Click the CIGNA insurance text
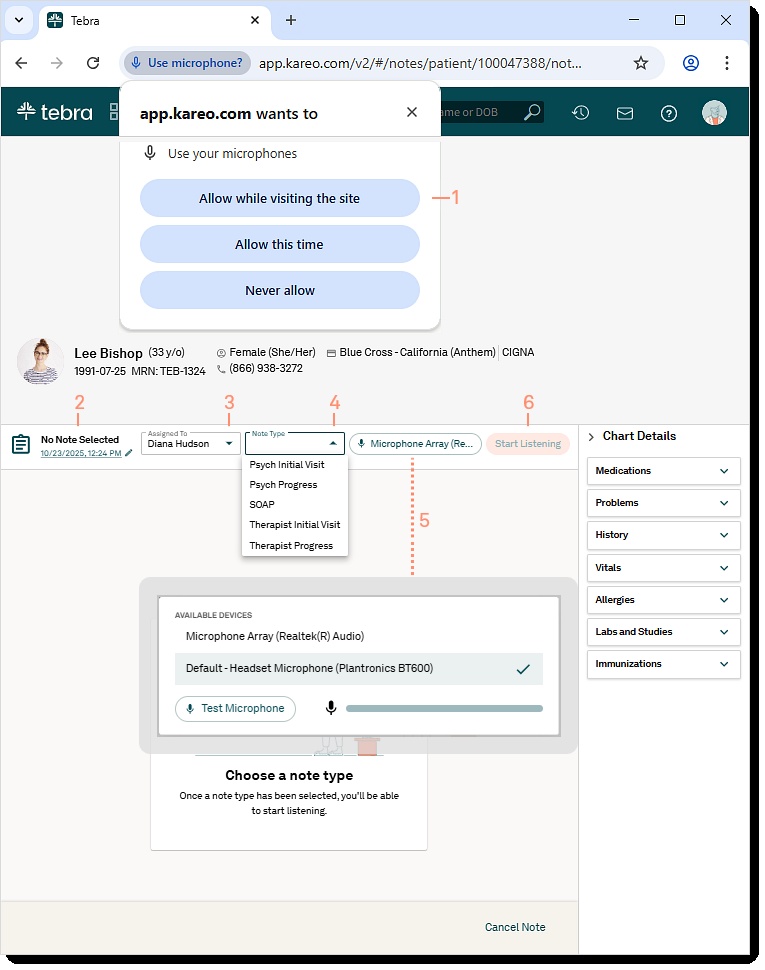The image size is (765, 970). tap(518, 352)
